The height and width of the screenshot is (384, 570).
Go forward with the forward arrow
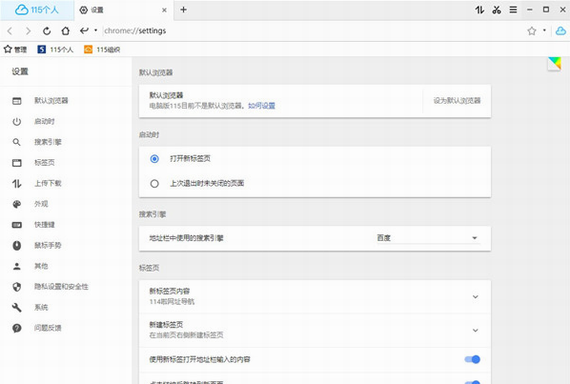coord(28,31)
